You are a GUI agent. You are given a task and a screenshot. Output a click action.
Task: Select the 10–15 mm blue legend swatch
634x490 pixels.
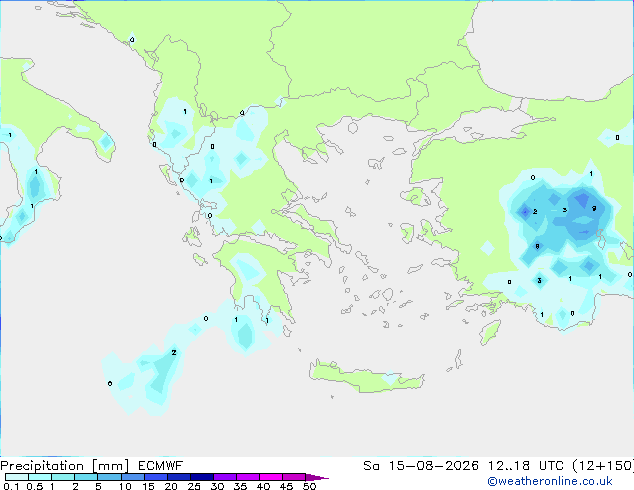point(133,477)
